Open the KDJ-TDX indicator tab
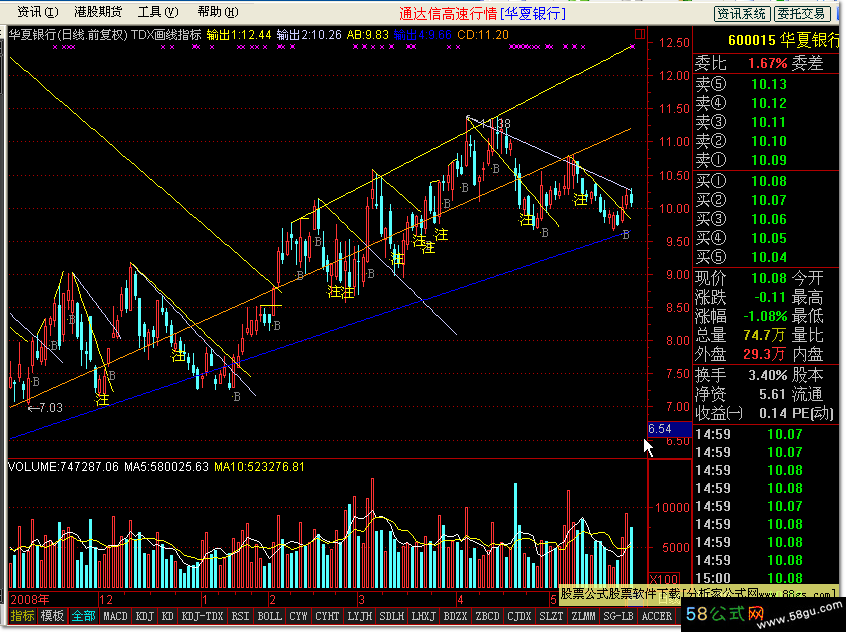Screen dimensions: 846x632 201,616
